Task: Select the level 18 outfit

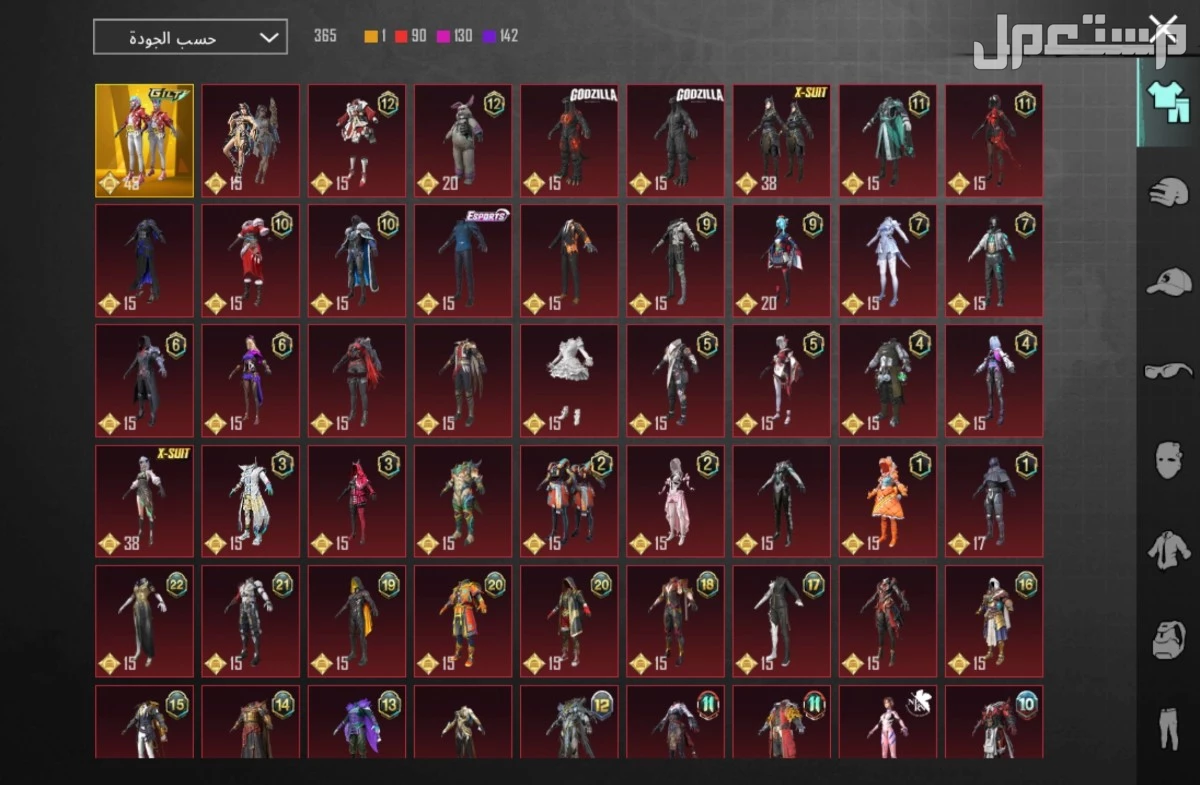Action: click(675, 621)
